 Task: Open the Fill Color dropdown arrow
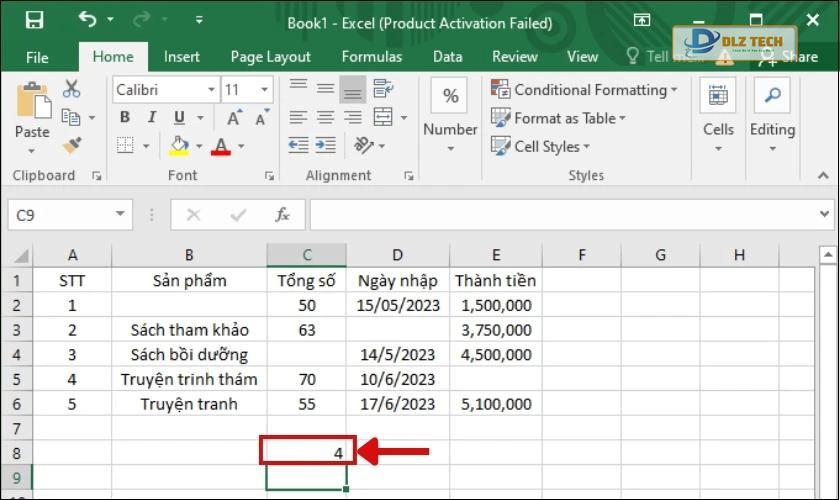tap(199, 146)
